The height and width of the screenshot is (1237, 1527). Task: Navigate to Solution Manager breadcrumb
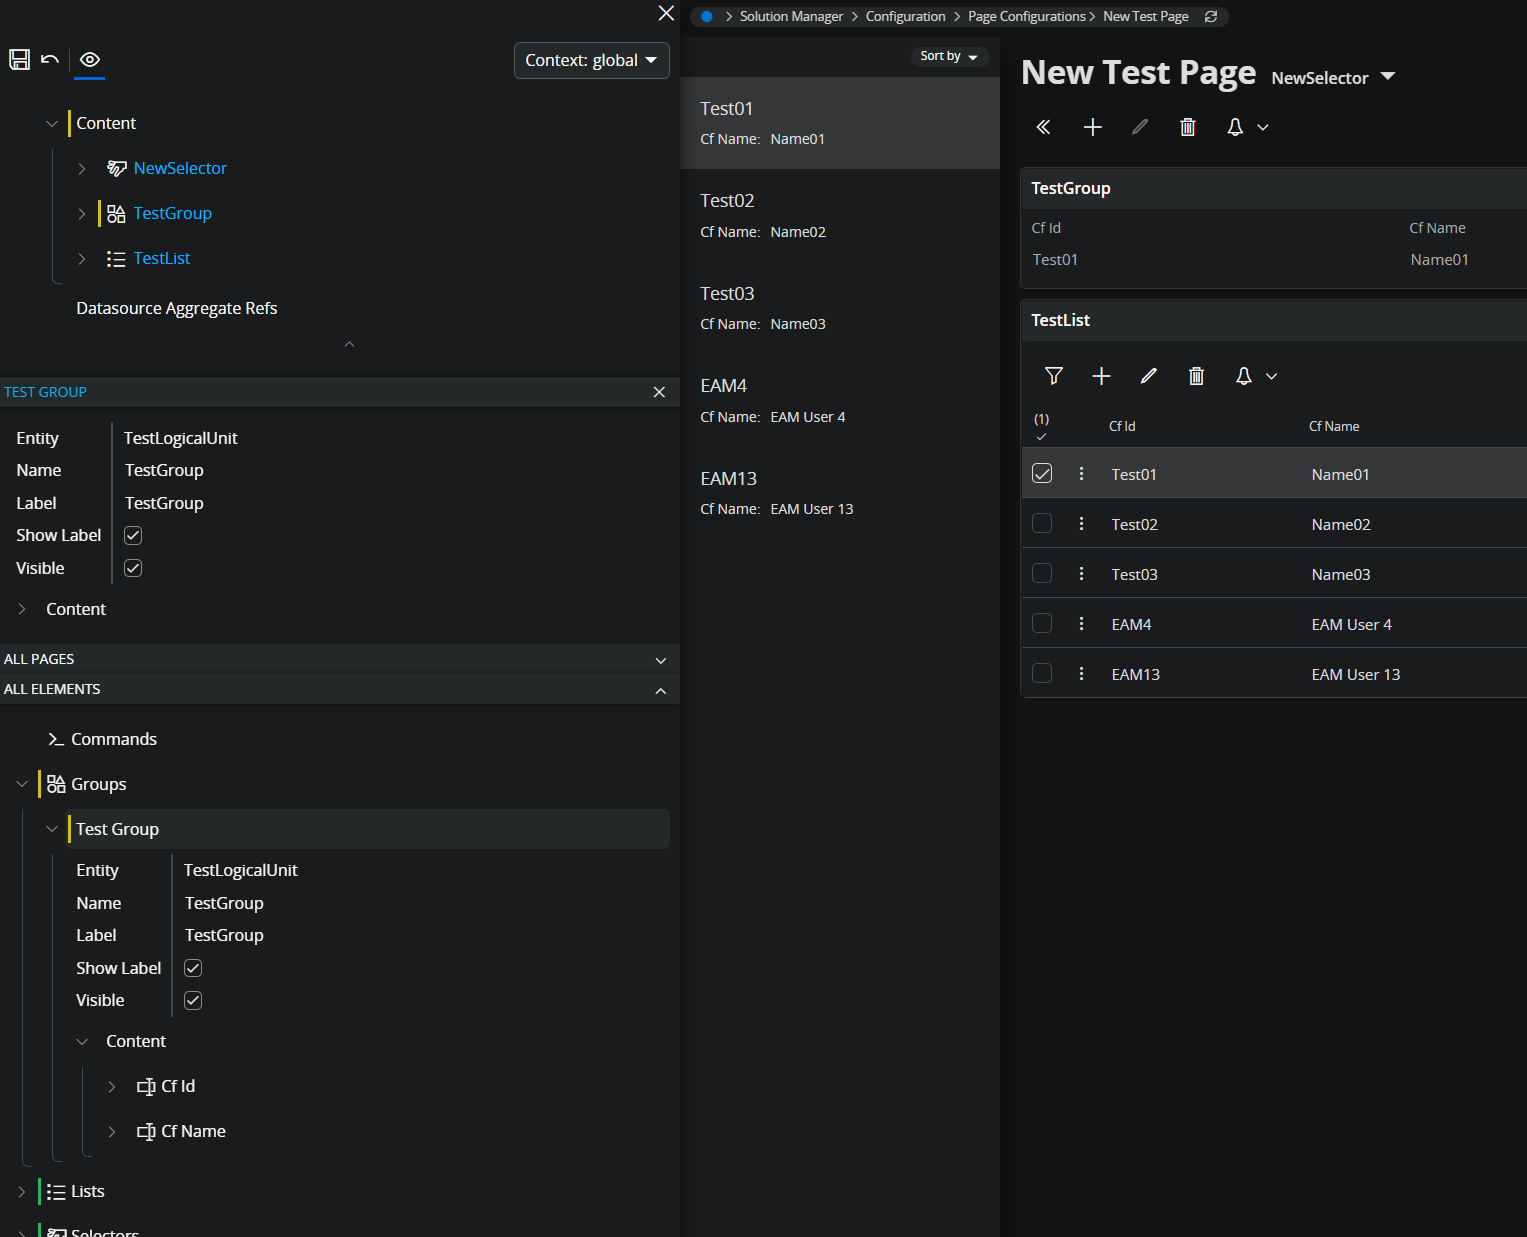pyautogui.click(x=791, y=16)
